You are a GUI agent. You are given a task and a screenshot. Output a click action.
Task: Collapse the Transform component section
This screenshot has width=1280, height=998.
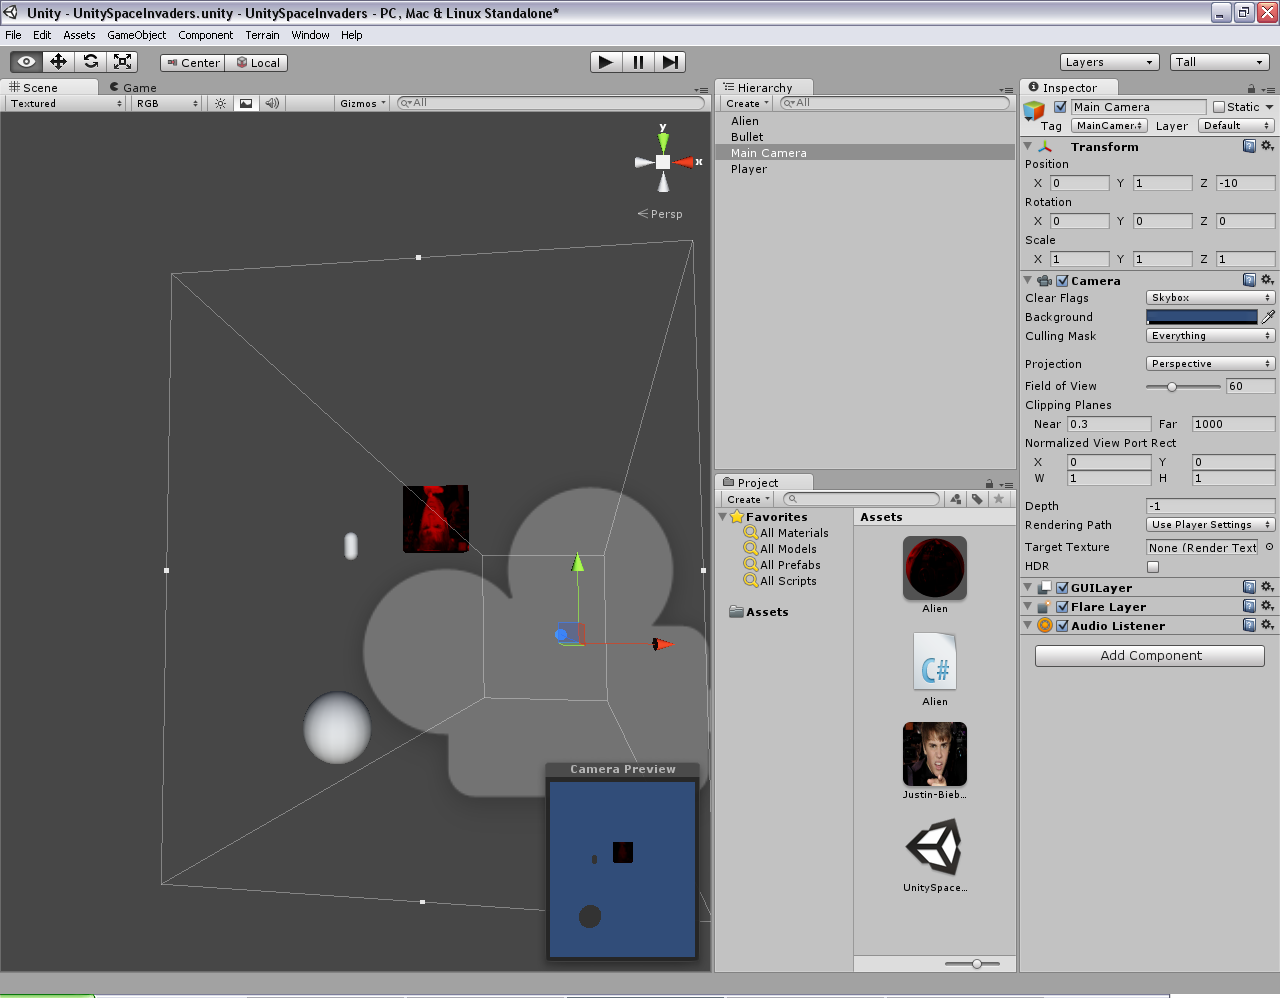tap(1028, 146)
